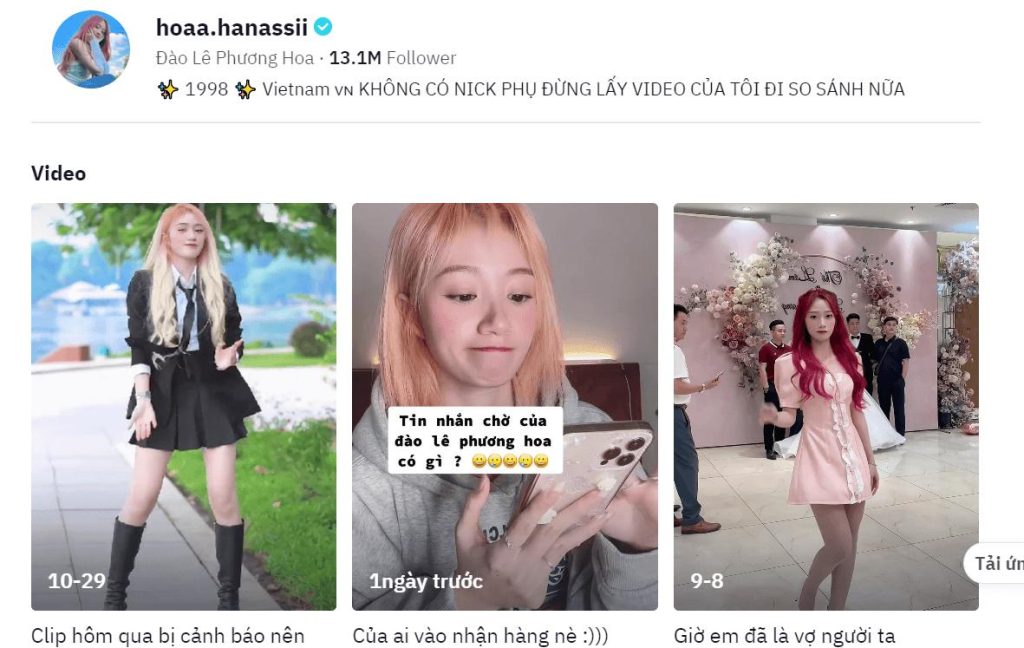Click the profile bio text with 1998 Vietnam
Viewport: 1024px width, 648px height.
[x=530, y=89]
